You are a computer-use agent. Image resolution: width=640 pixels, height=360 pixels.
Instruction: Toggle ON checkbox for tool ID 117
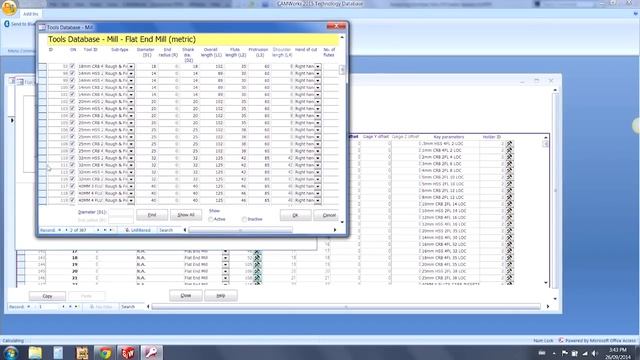[72, 186]
